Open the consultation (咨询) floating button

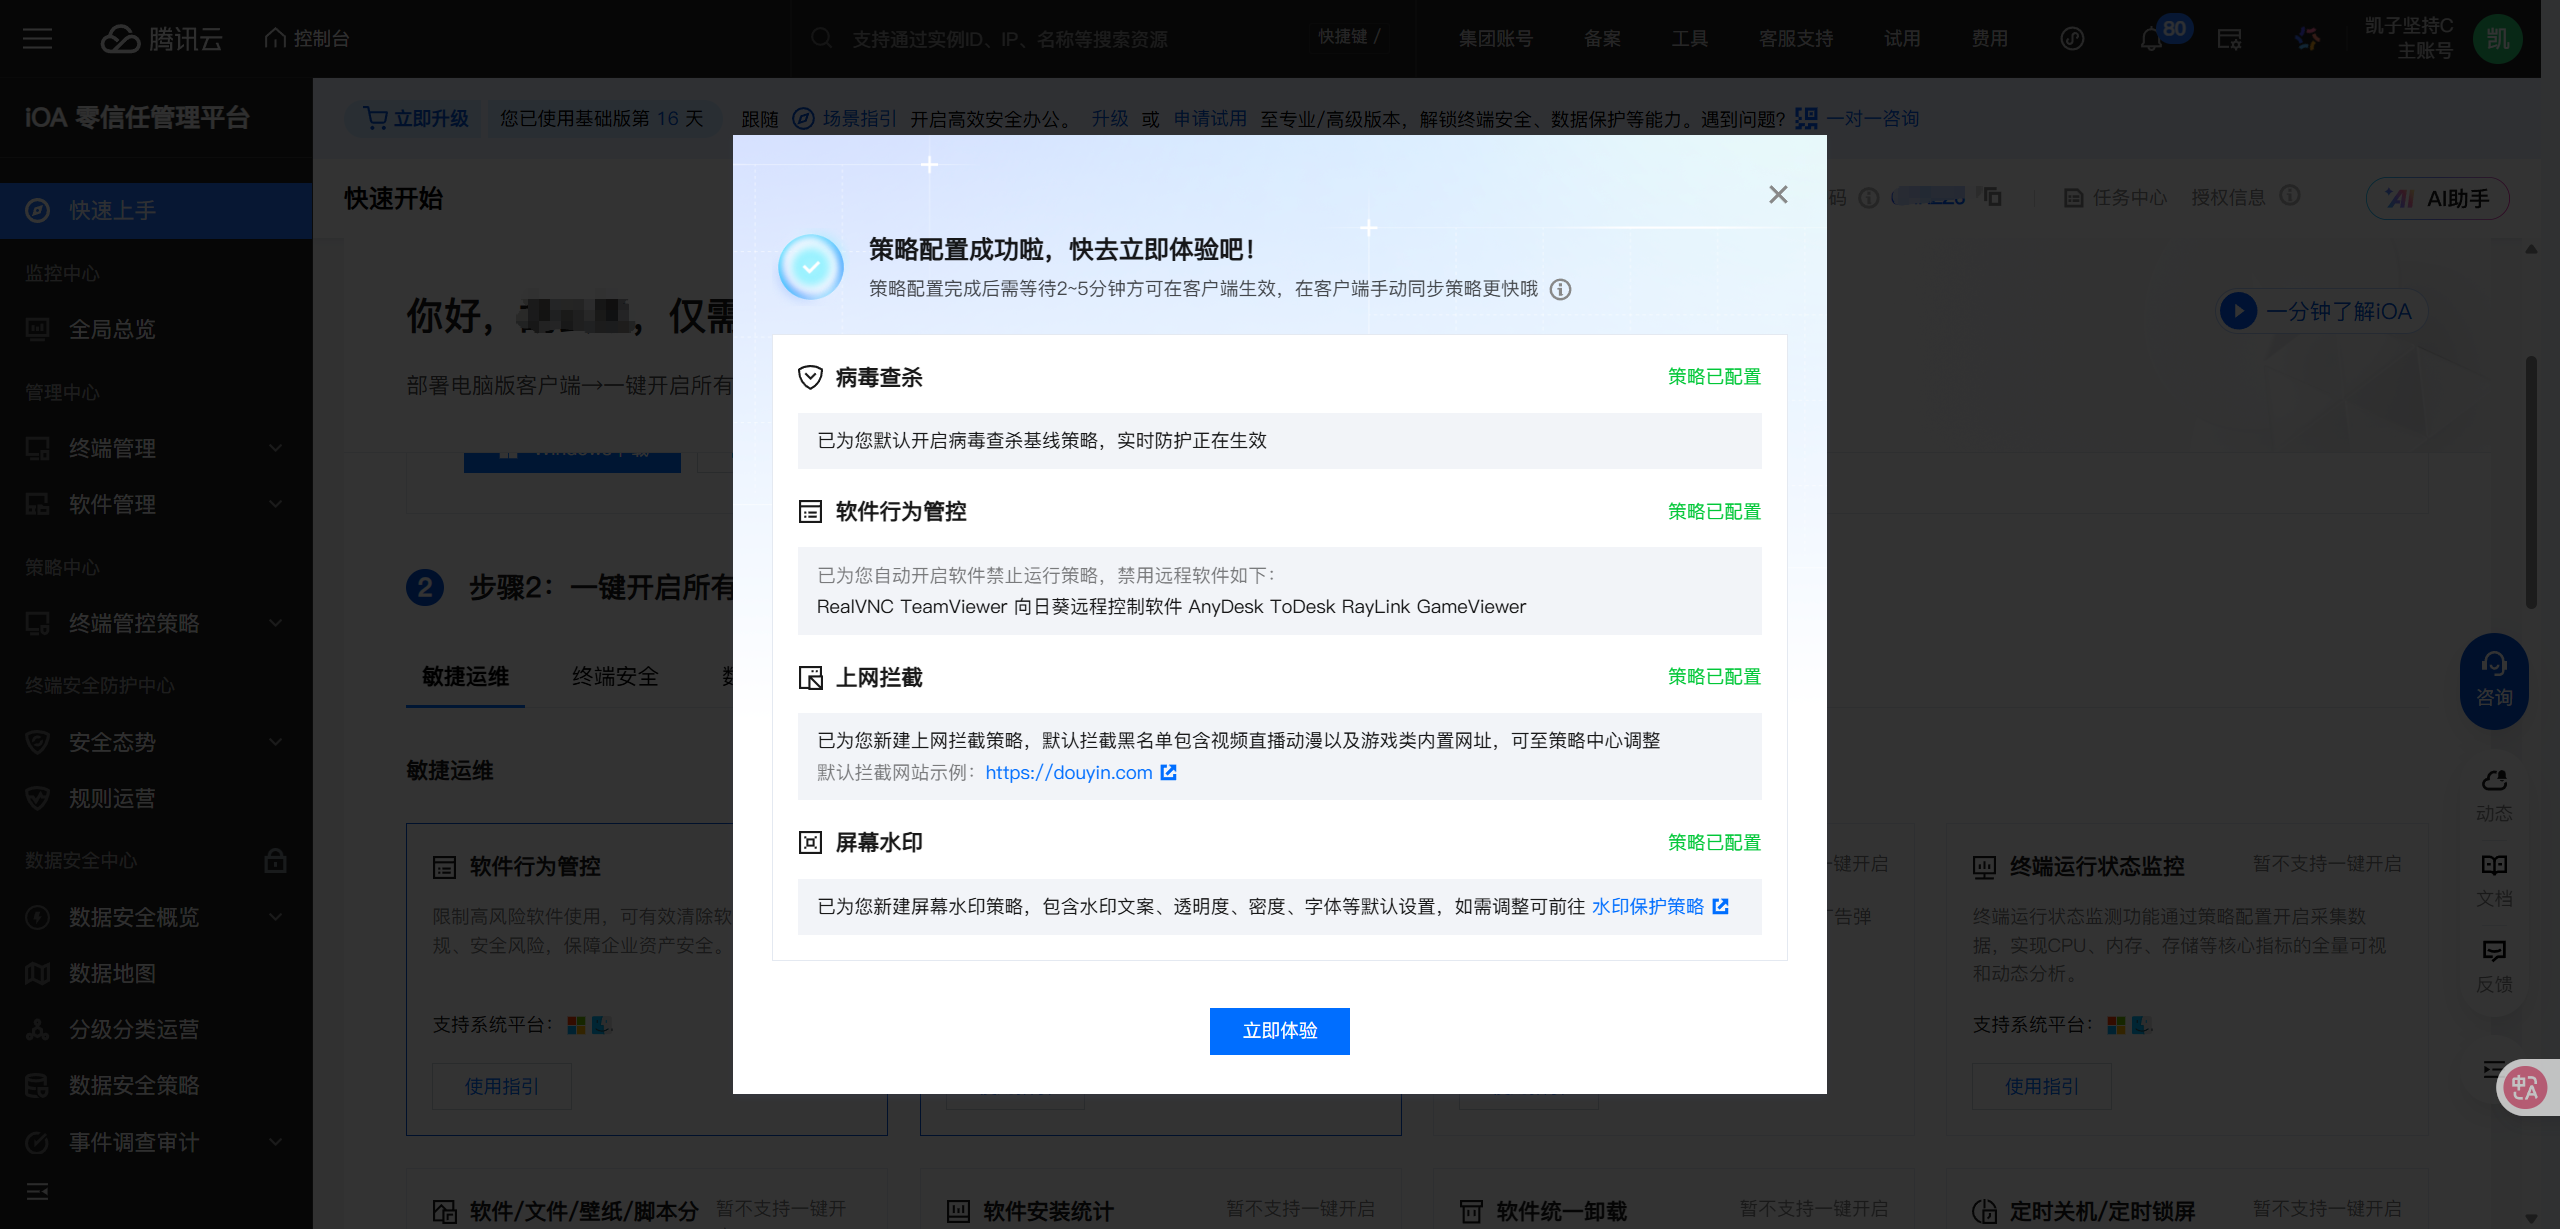click(x=2493, y=680)
